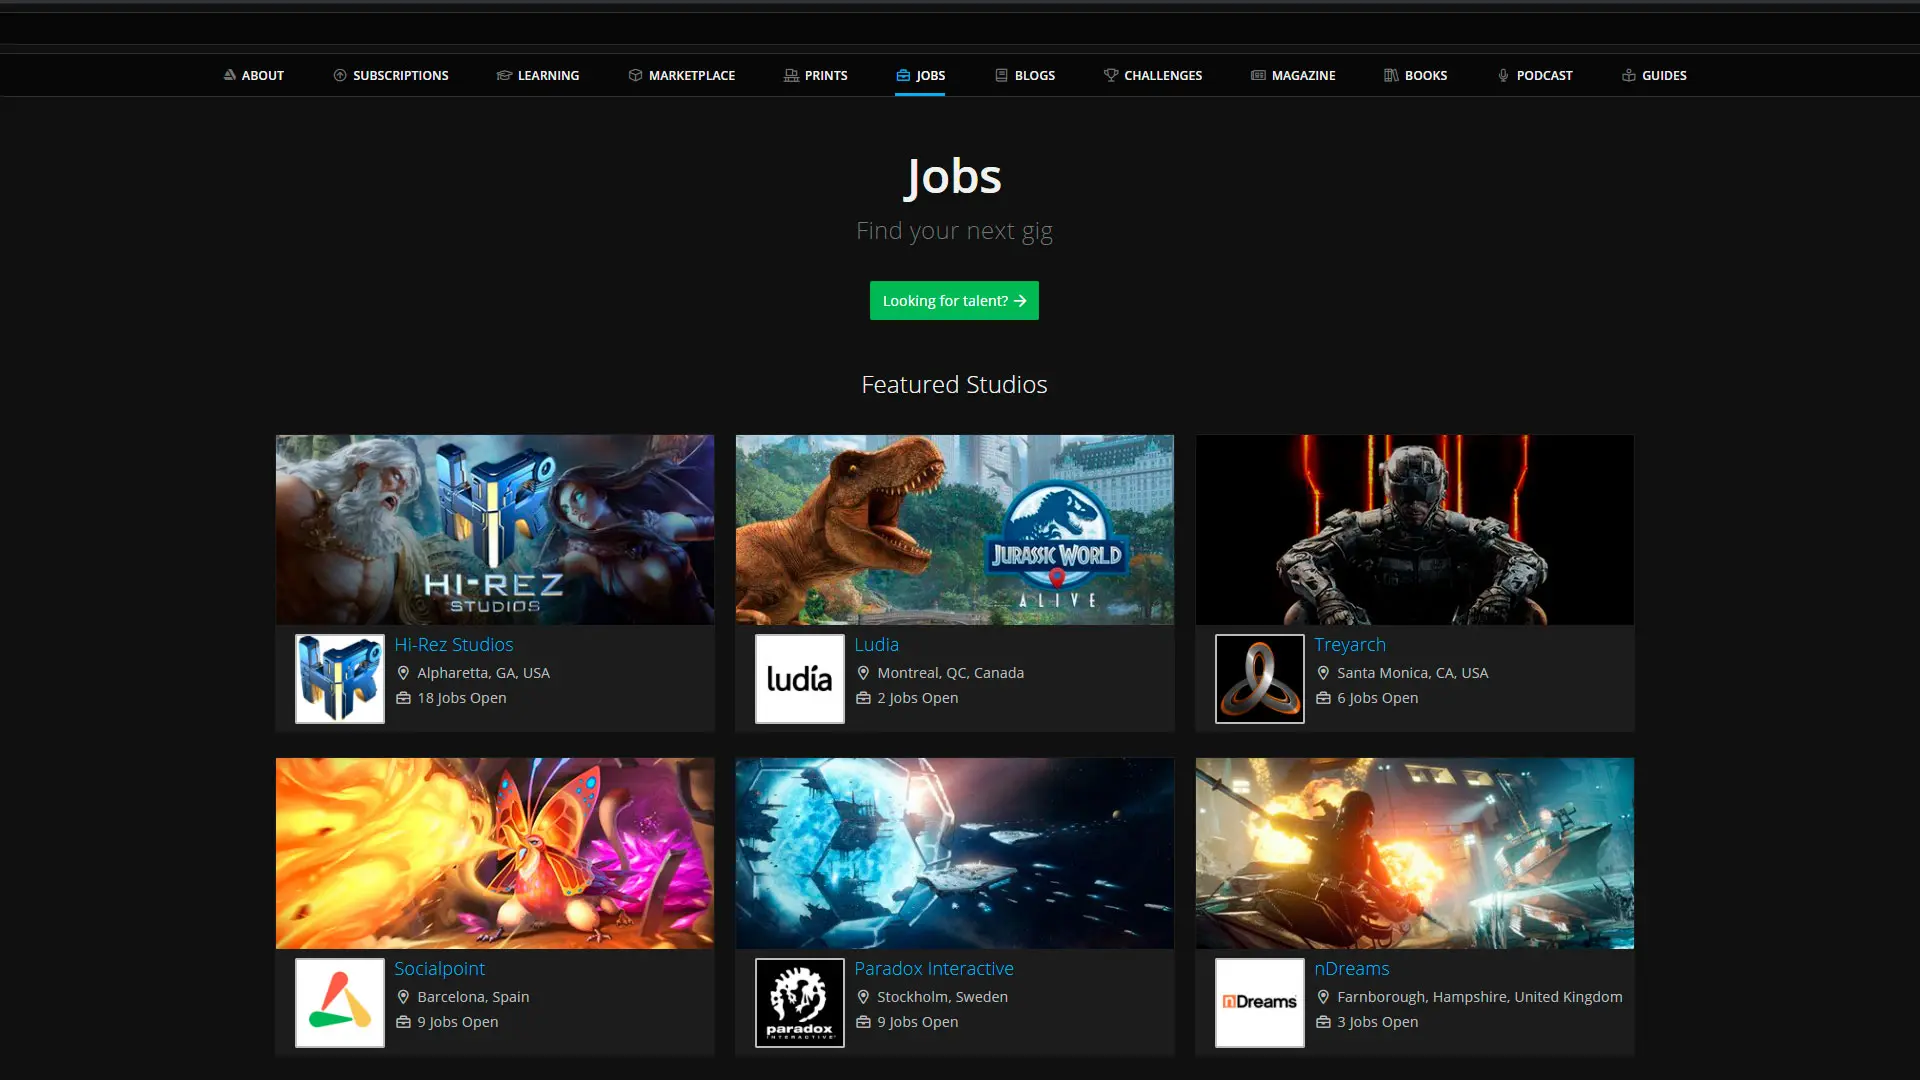Click the Podcast microphone icon
The width and height of the screenshot is (1920, 1080).
1503,75
